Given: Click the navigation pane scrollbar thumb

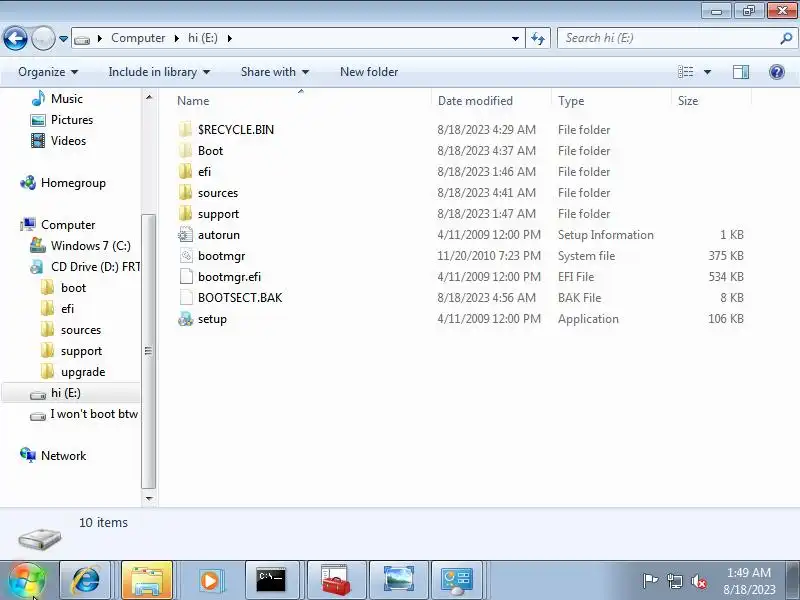Looking at the screenshot, I should coord(148,351).
